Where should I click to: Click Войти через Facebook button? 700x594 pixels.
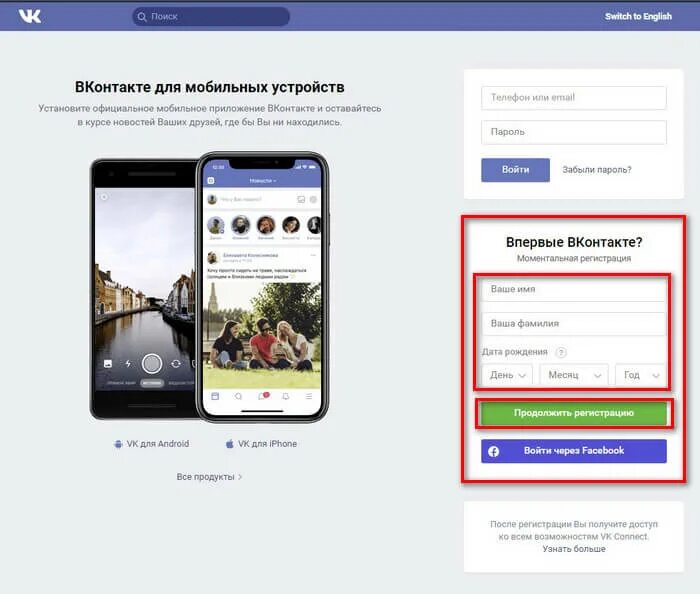point(574,451)
